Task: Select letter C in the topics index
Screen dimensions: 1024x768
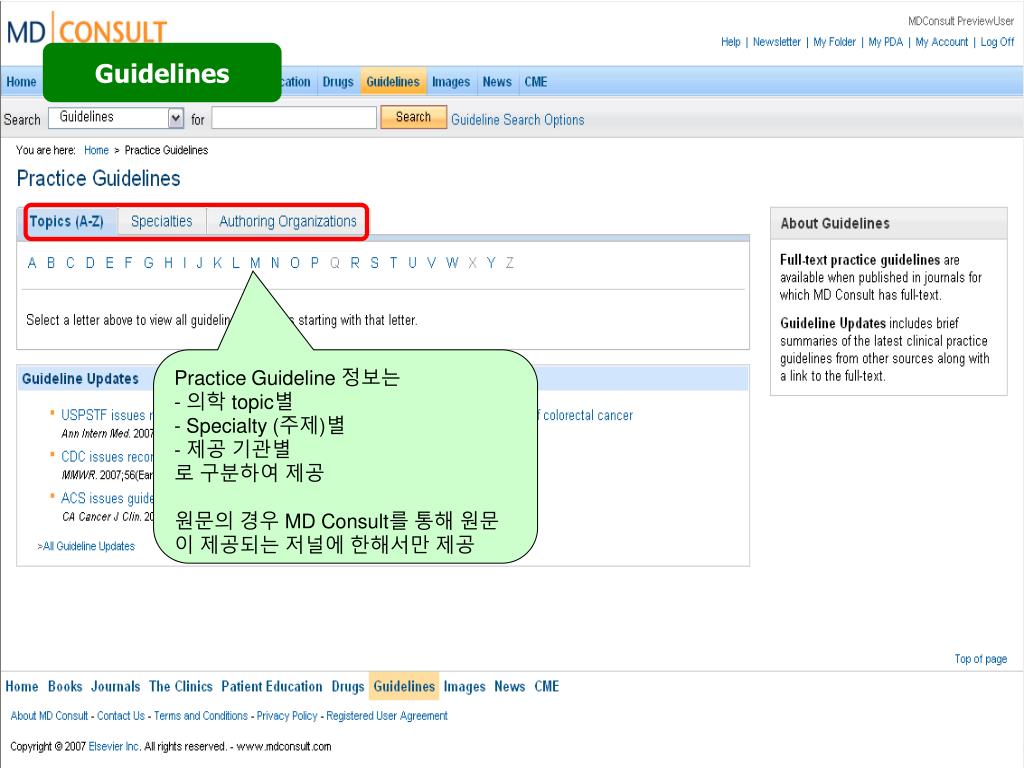Action: pos(70,263)
